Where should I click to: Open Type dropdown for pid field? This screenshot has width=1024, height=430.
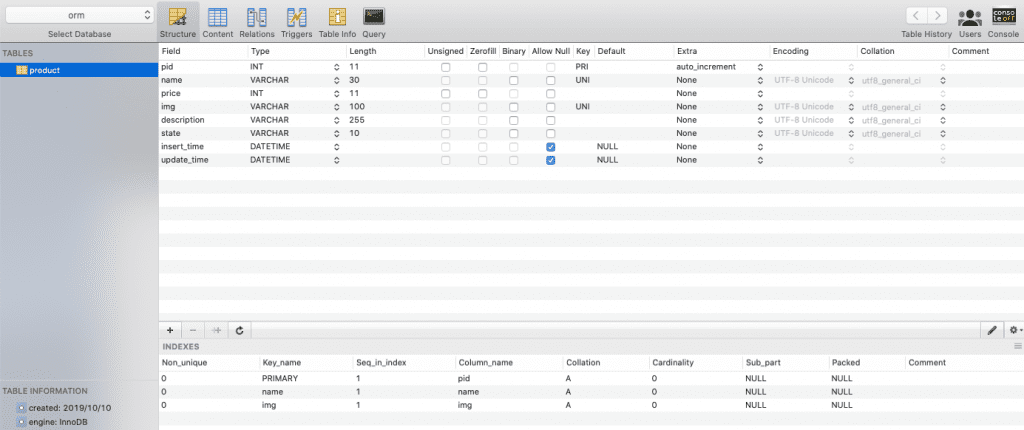pos(336,67)
